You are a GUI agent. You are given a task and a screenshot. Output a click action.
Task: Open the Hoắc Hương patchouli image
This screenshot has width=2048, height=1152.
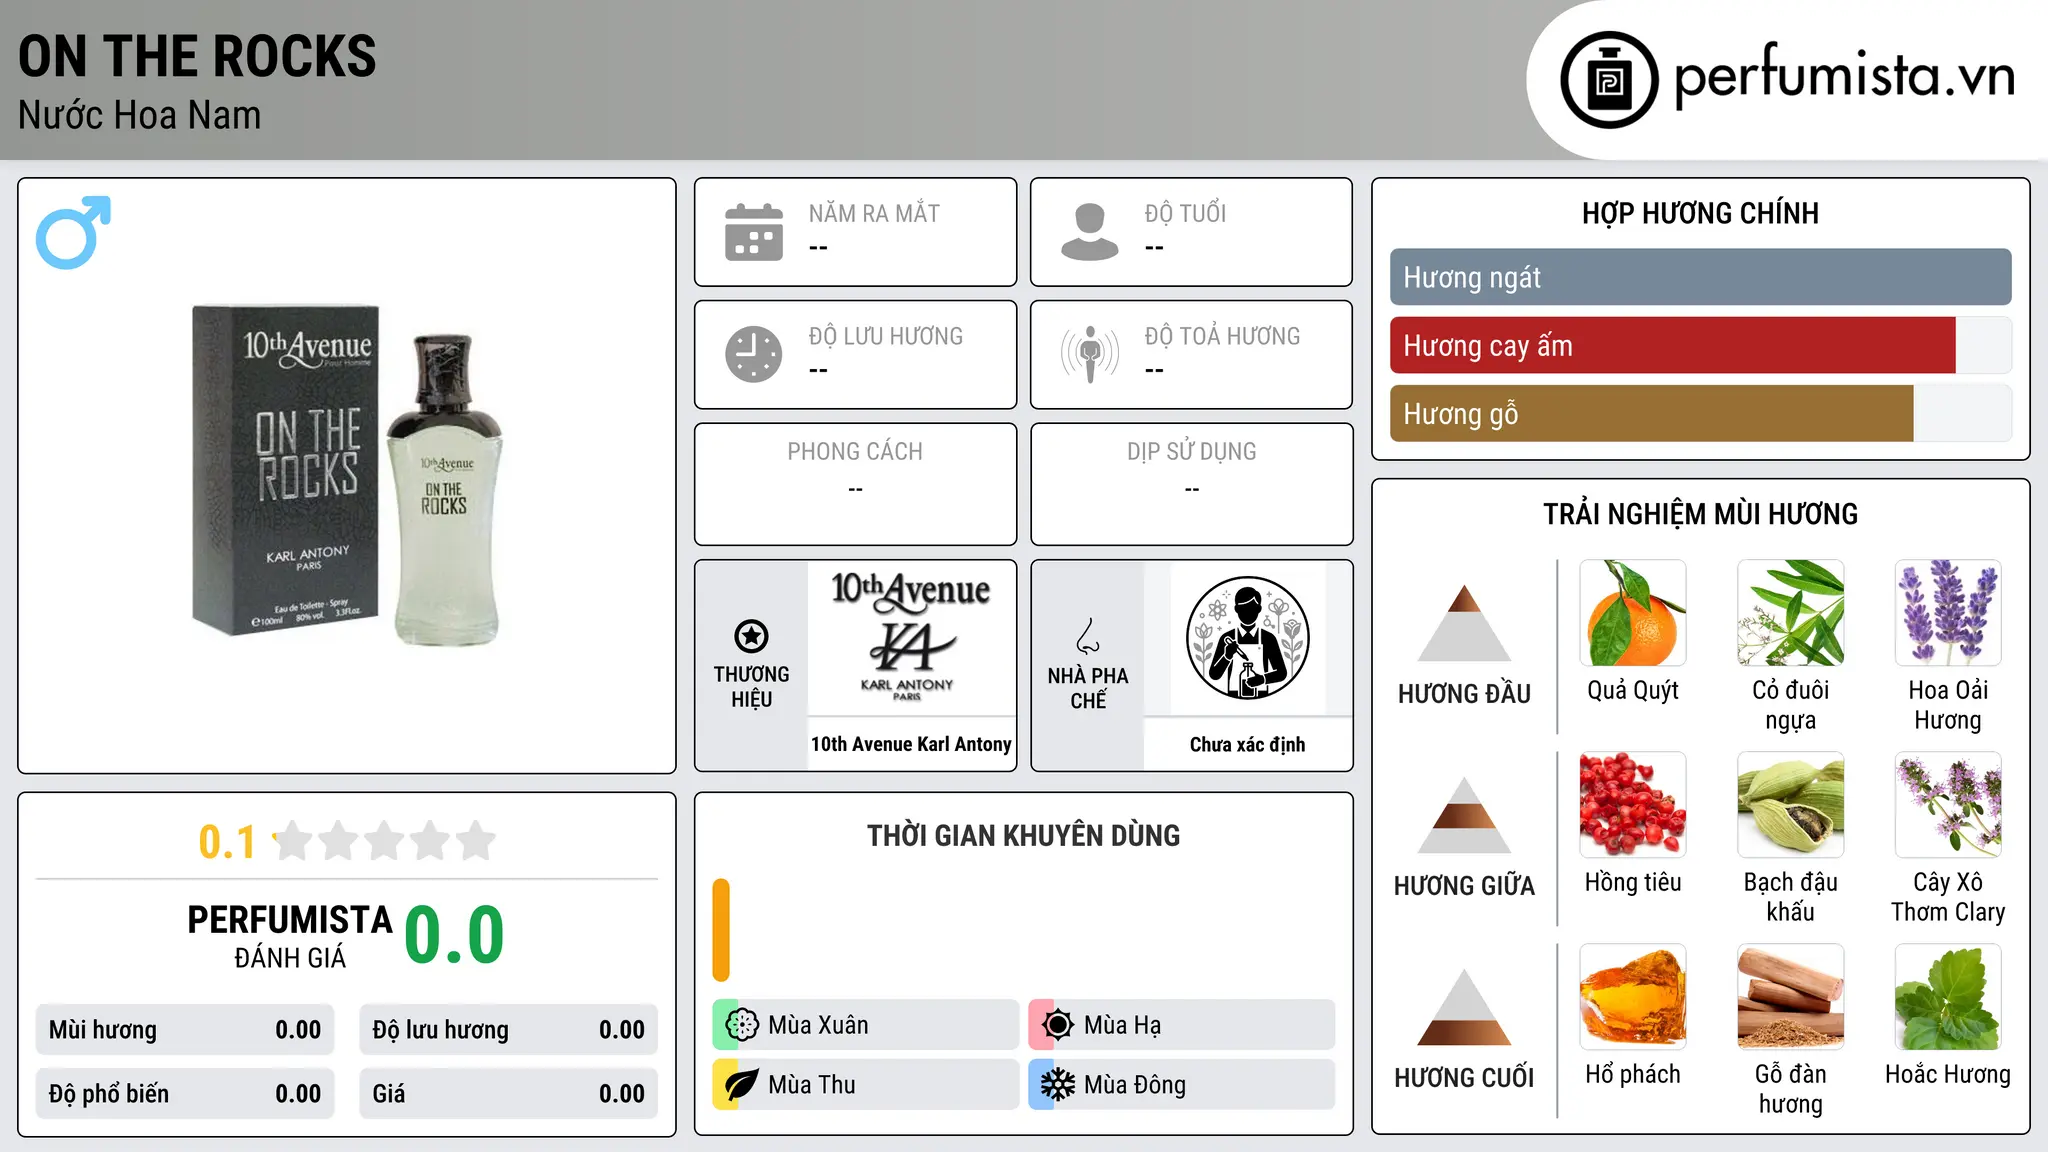coord(1948,997)
